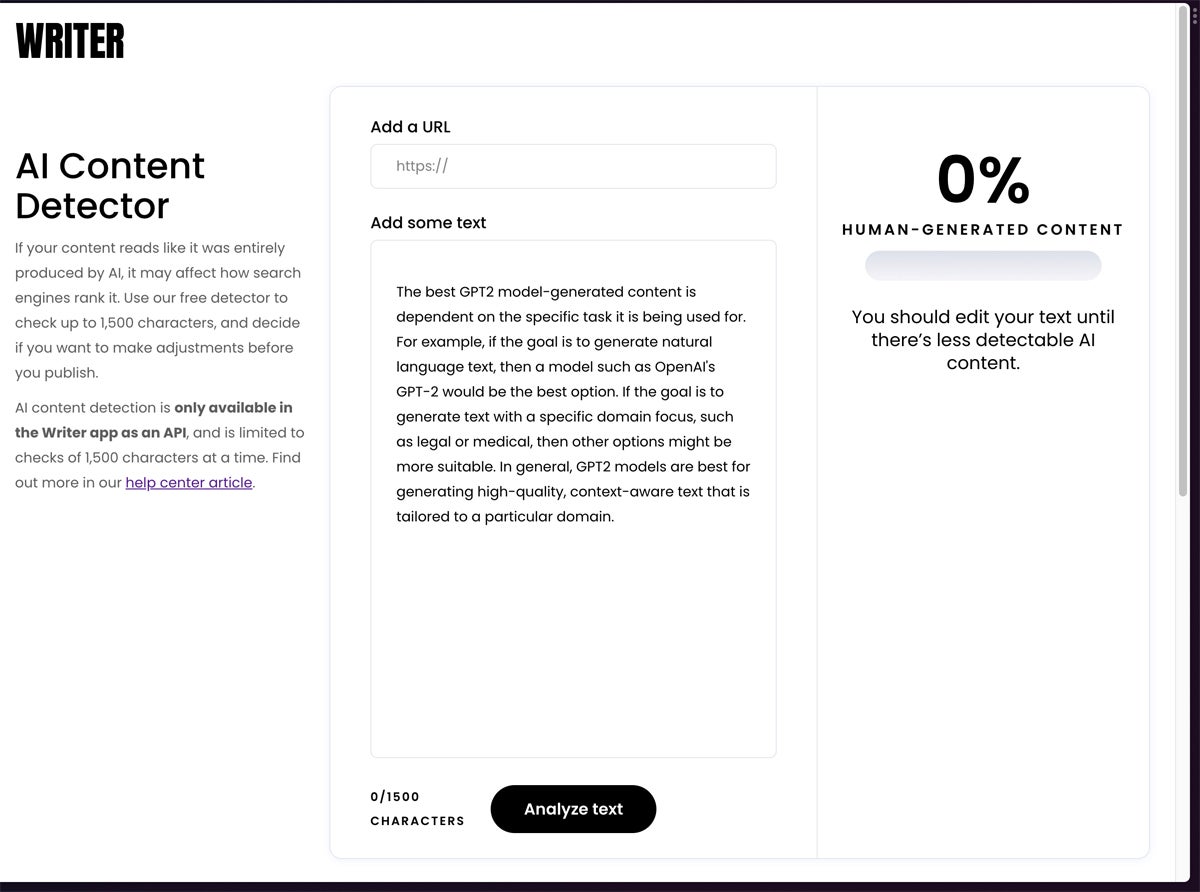Click the Add a URL label
1200x892 pixels.
coord(410,127)
